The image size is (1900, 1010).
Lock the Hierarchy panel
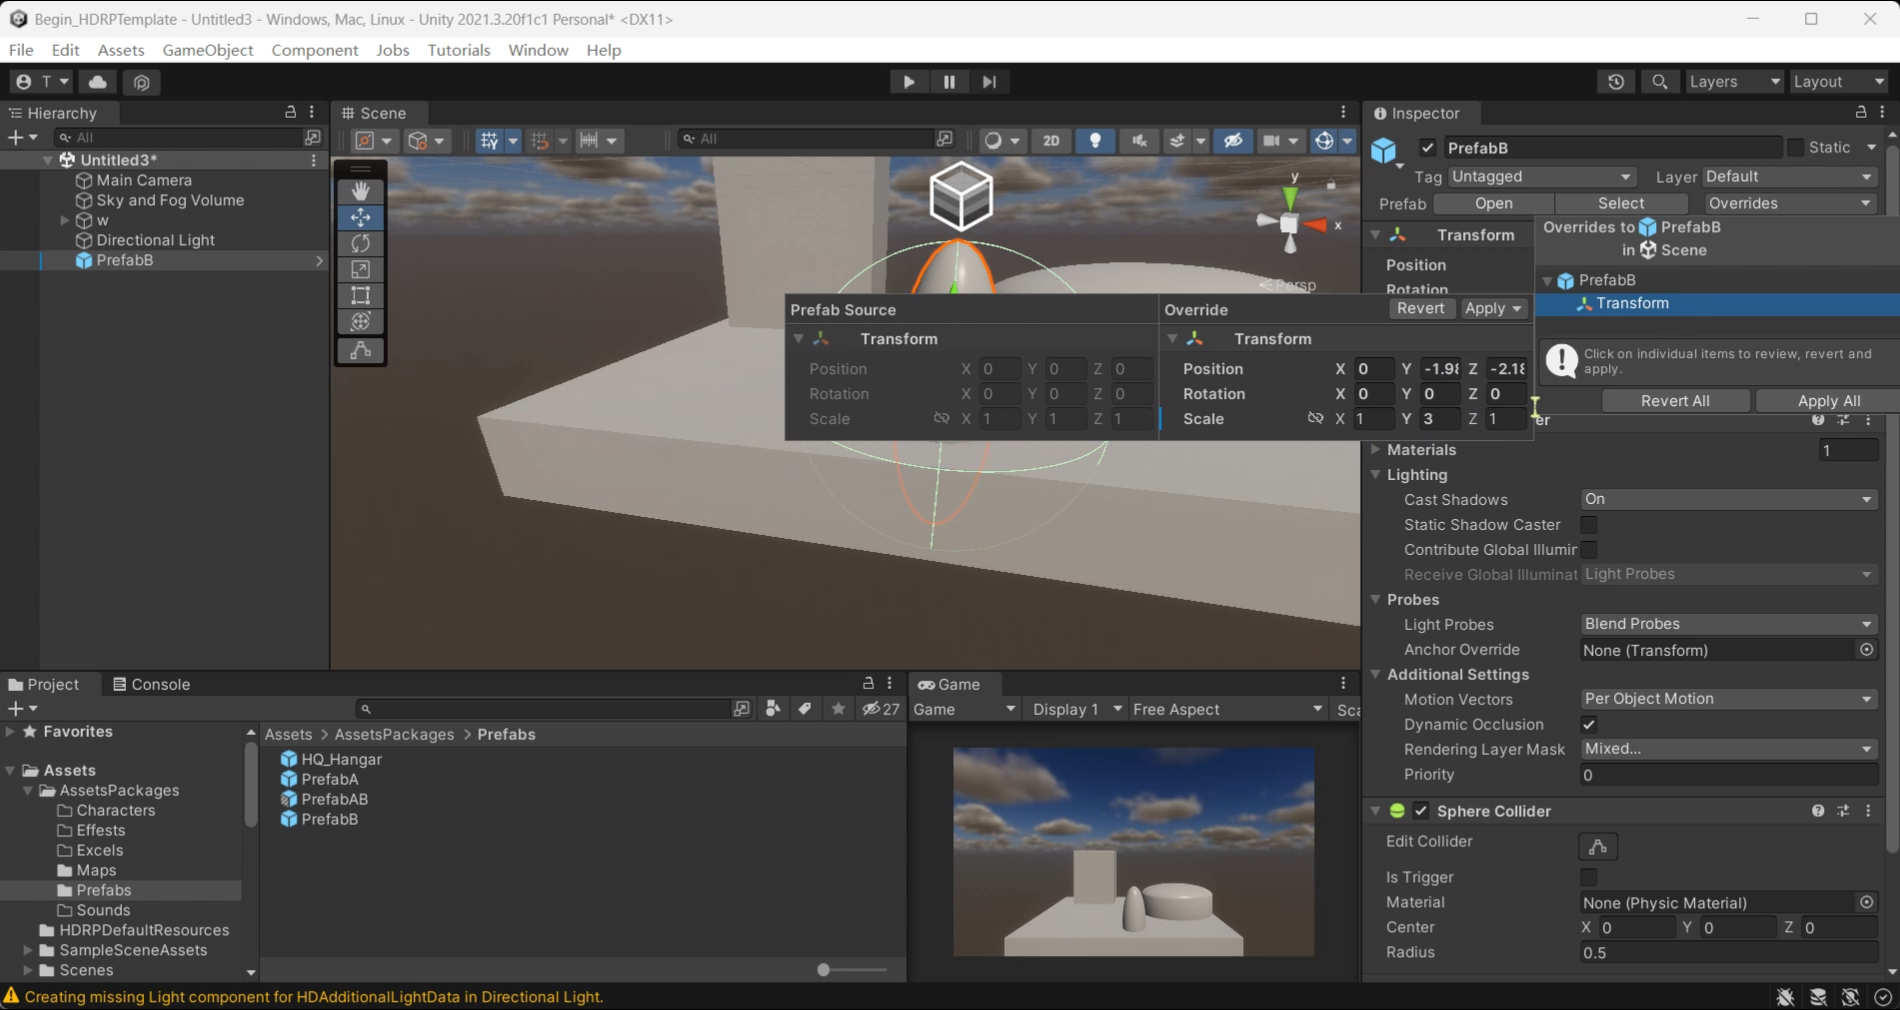(x=291, y=112)
